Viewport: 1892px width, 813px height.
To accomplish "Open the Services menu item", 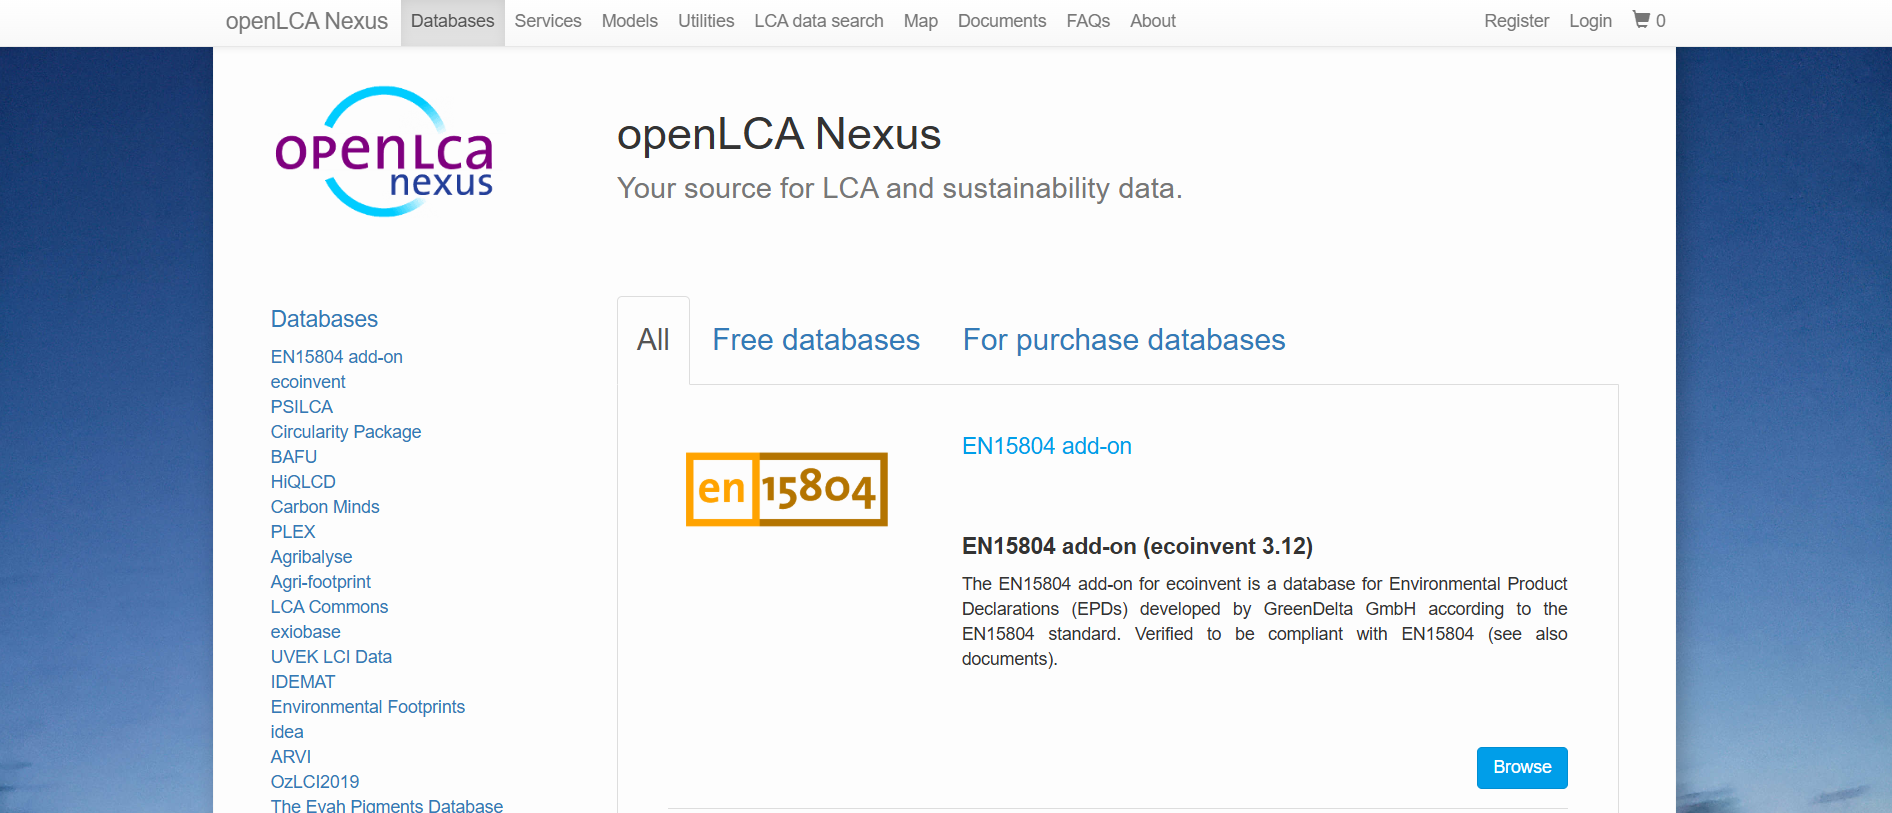I will [548, 21].
